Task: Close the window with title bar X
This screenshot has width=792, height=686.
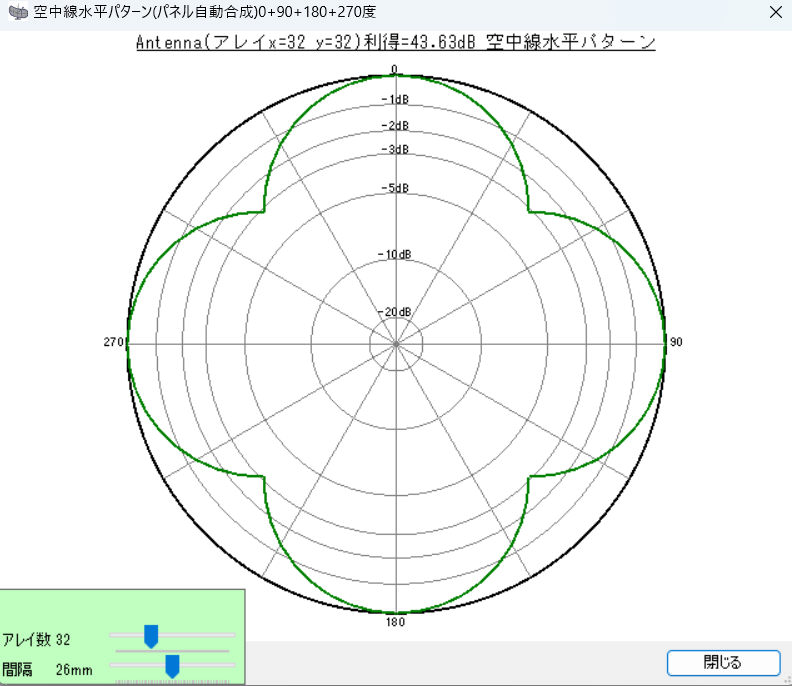Action: tap(773, 13)
